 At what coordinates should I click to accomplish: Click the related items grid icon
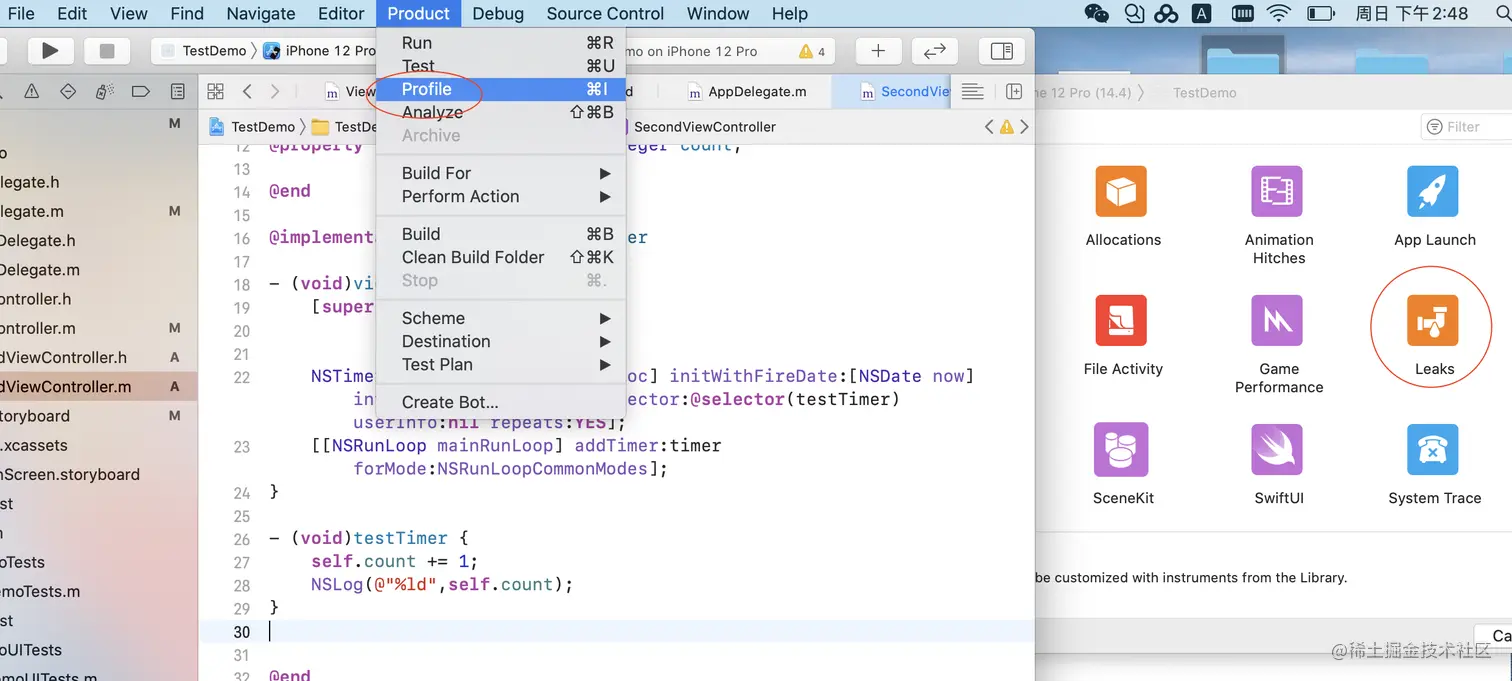point(215,91)
